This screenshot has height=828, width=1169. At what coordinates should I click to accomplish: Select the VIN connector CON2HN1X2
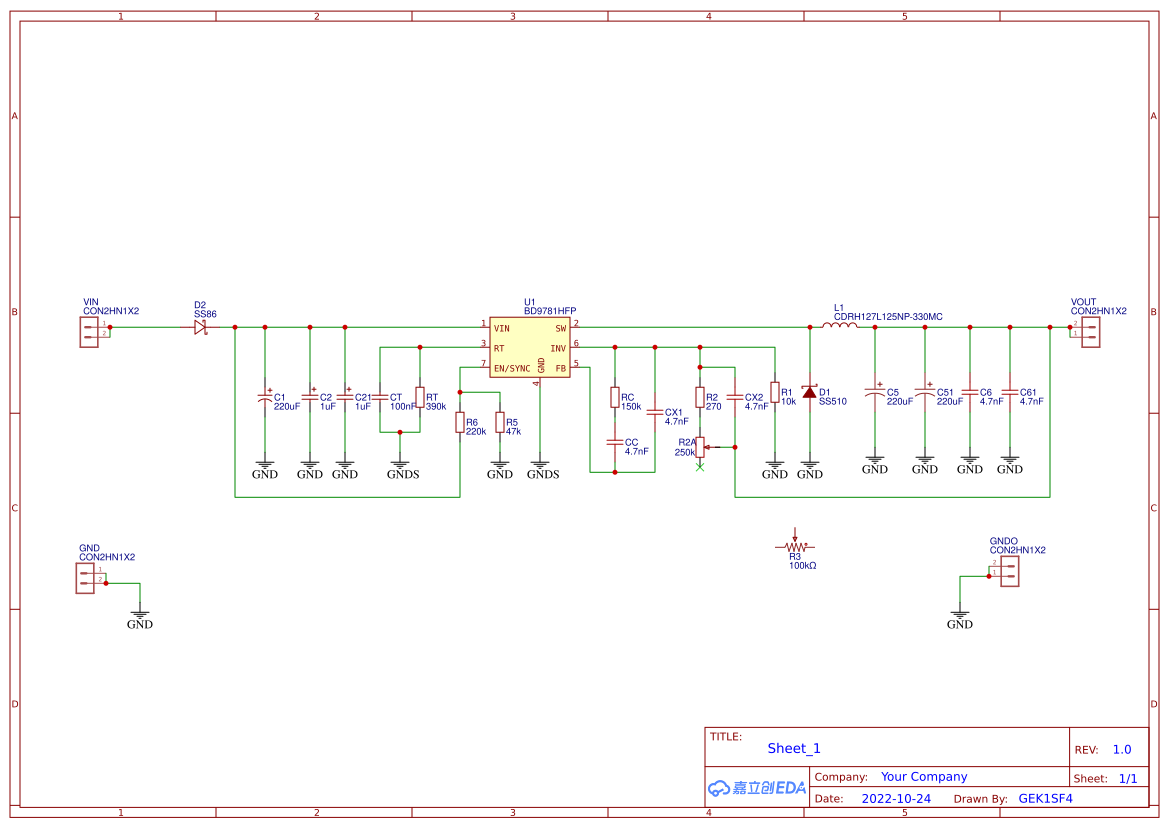[x=89, y=328]
